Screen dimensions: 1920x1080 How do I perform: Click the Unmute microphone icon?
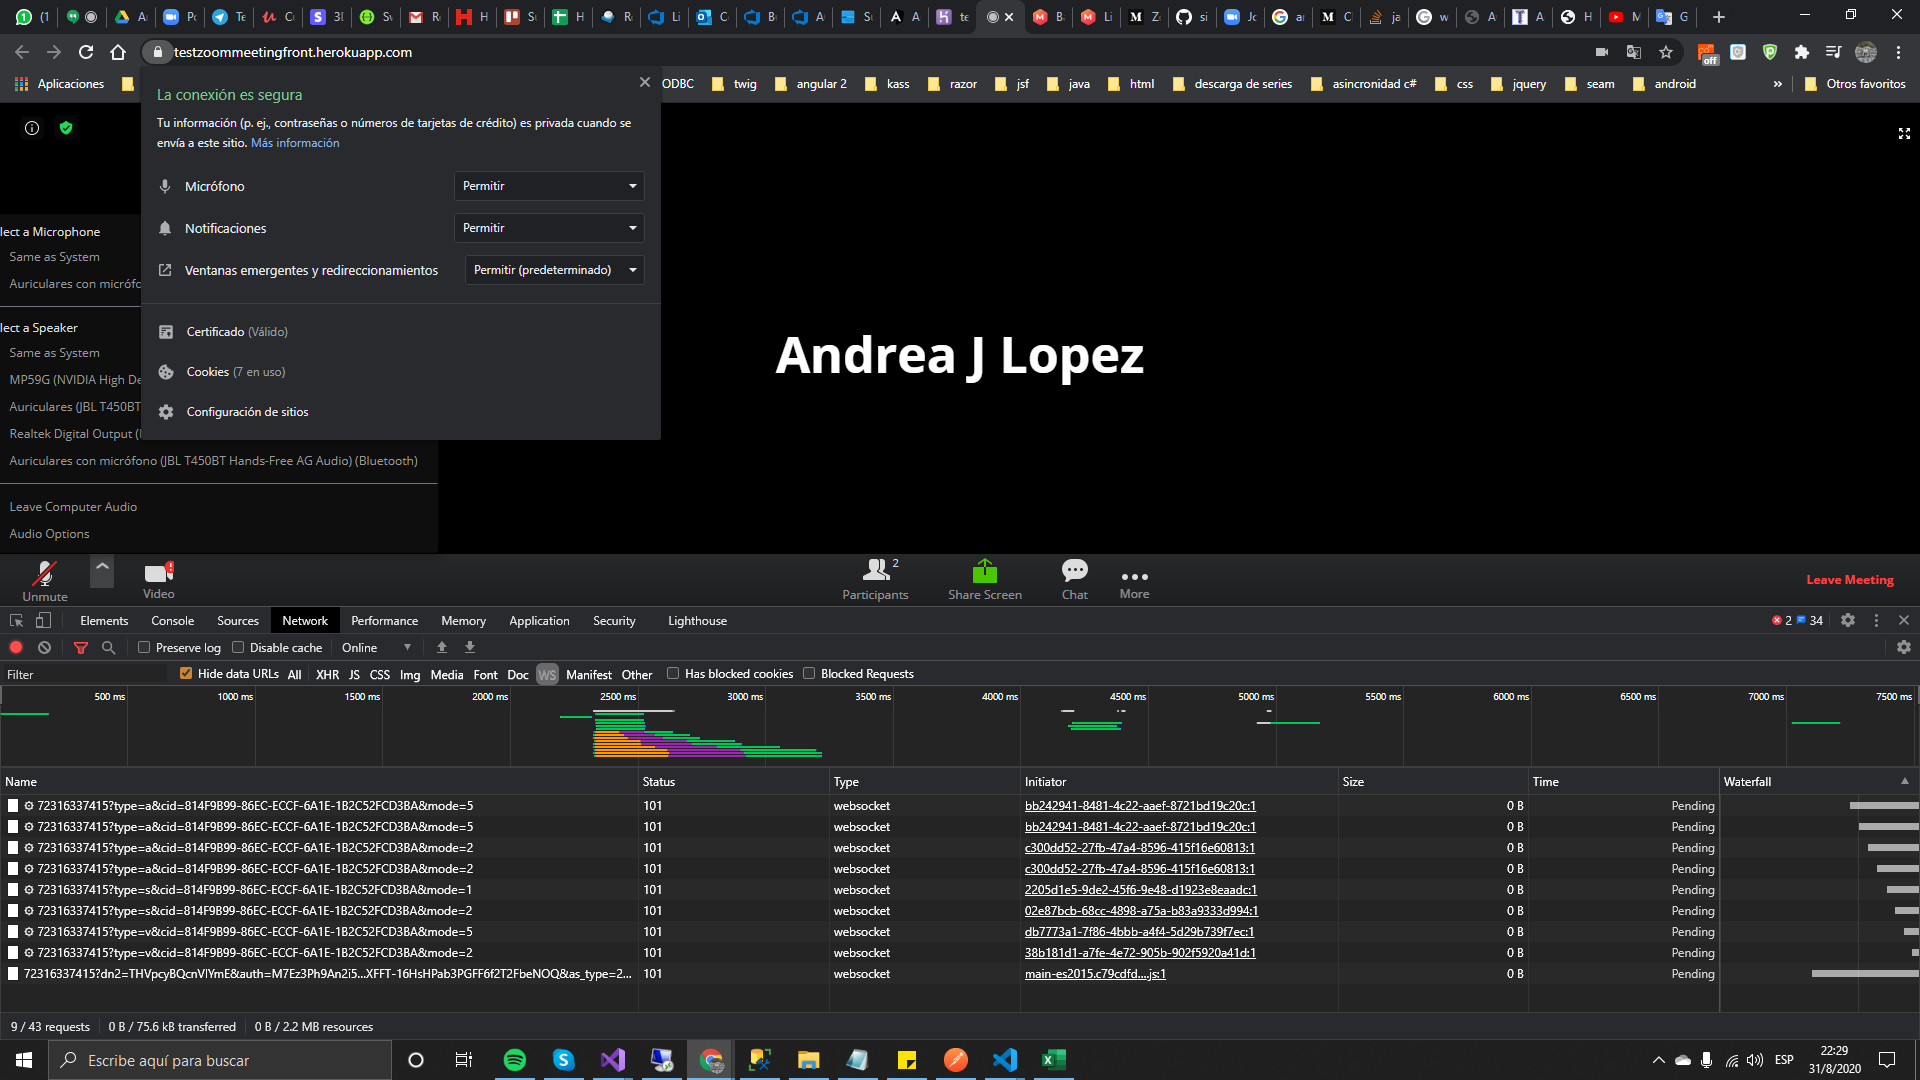click(44, 574)
